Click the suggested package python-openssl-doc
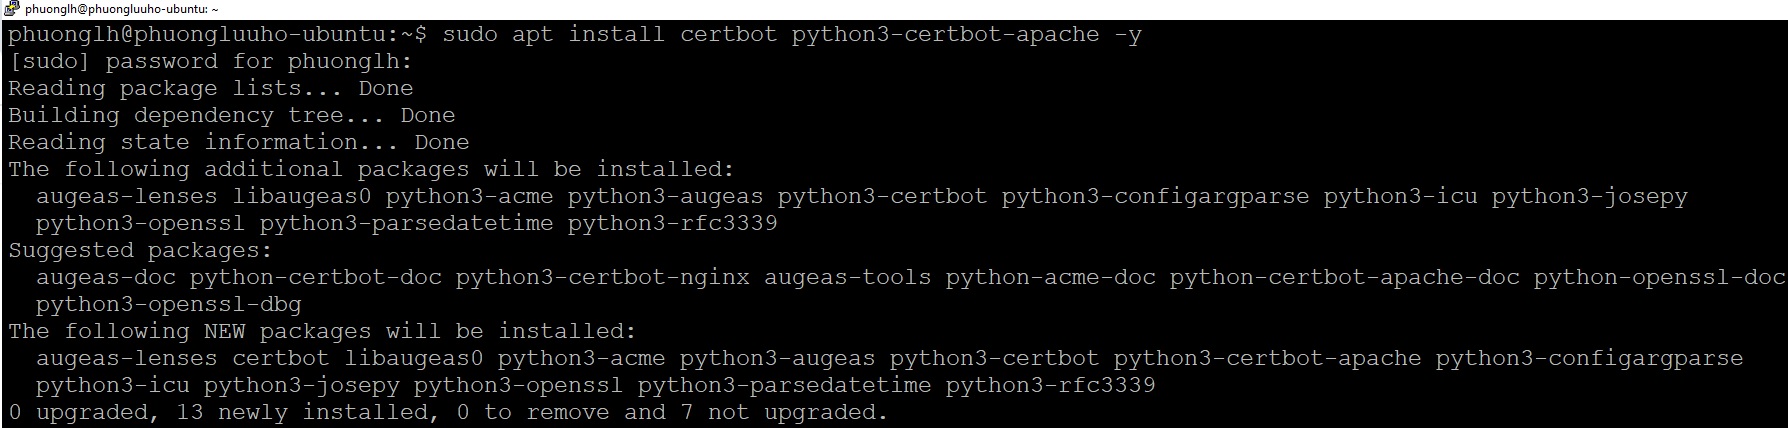 coord(1659,278)
